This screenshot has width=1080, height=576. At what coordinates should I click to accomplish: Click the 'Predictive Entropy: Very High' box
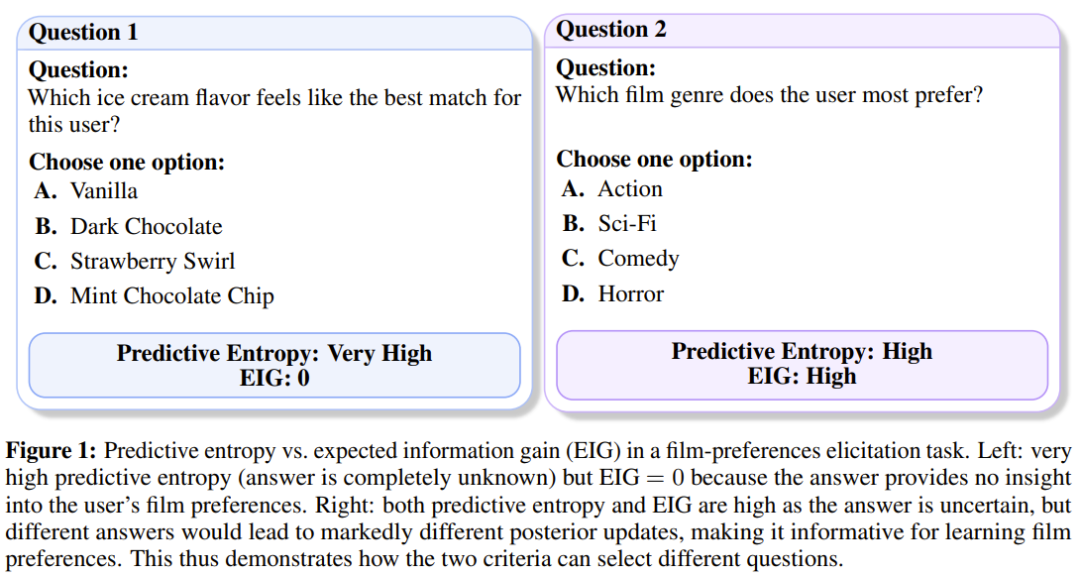click(x=275, y=365)
